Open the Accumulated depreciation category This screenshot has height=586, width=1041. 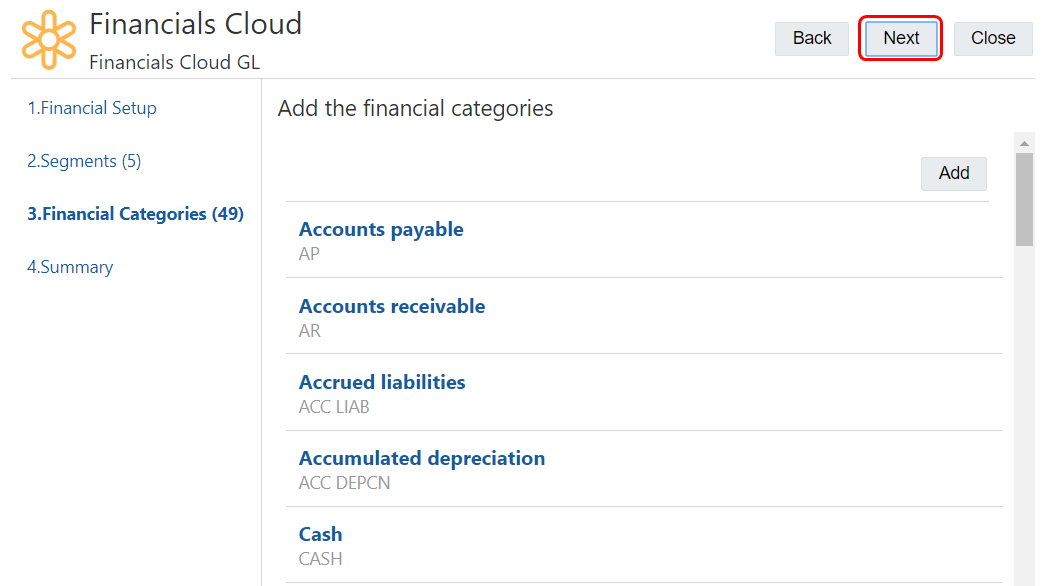422,458
